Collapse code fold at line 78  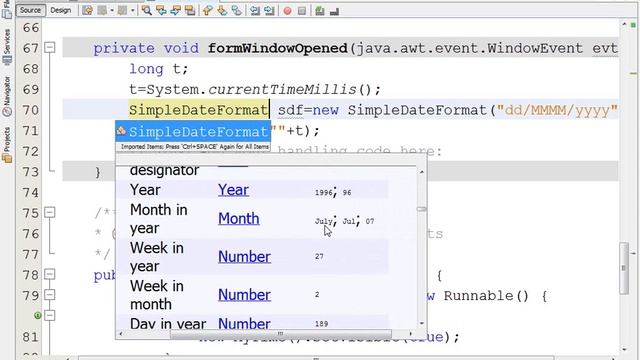[49, 274]
